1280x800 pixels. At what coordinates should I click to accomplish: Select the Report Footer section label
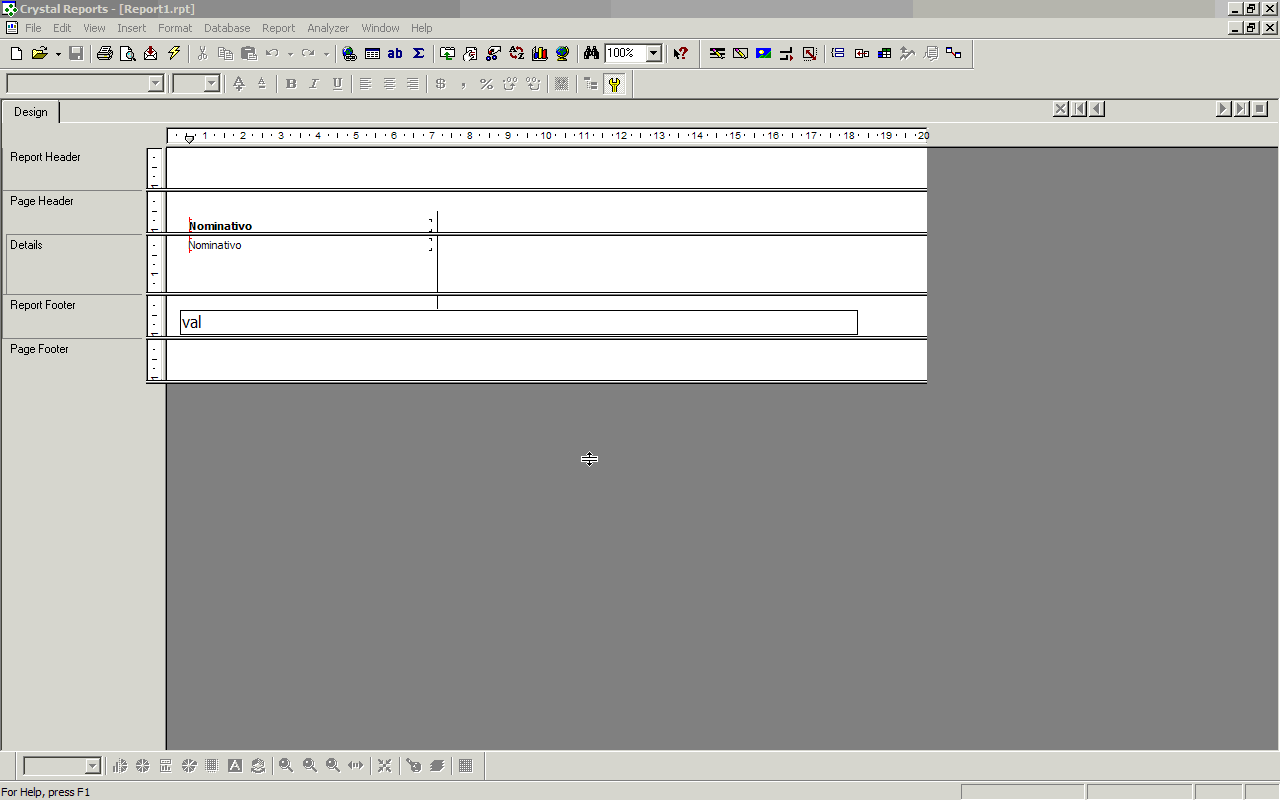(43, 305)
